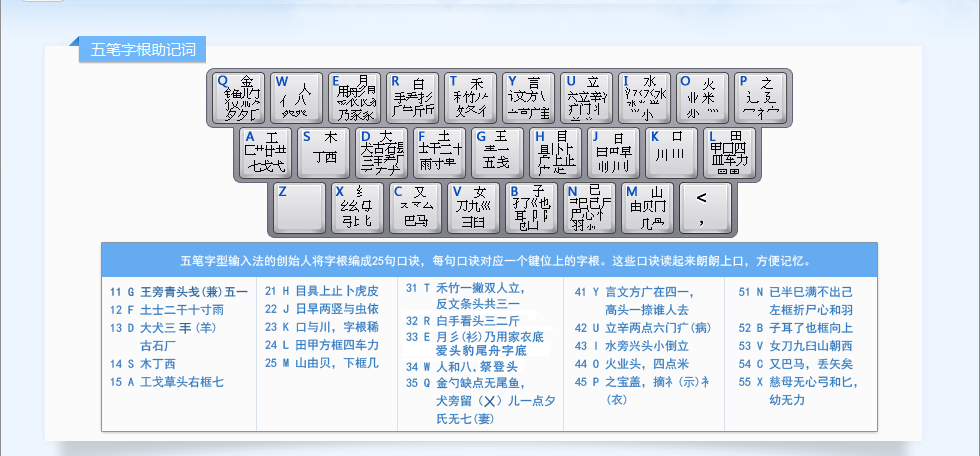Click the E key with 月 radical
Image resolution: width=980 pixels, height=456 pixels.
tap(355, 98)
